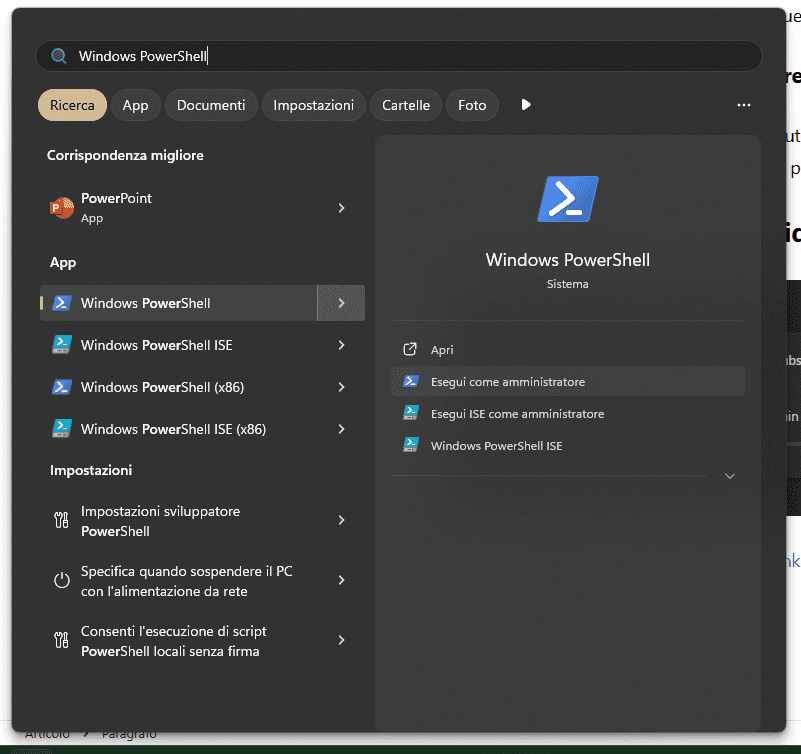Screen dimensions: 801x754
Task: Expand Windows PowerShell ISE (x86) chevron
Action: coord(341,429)
